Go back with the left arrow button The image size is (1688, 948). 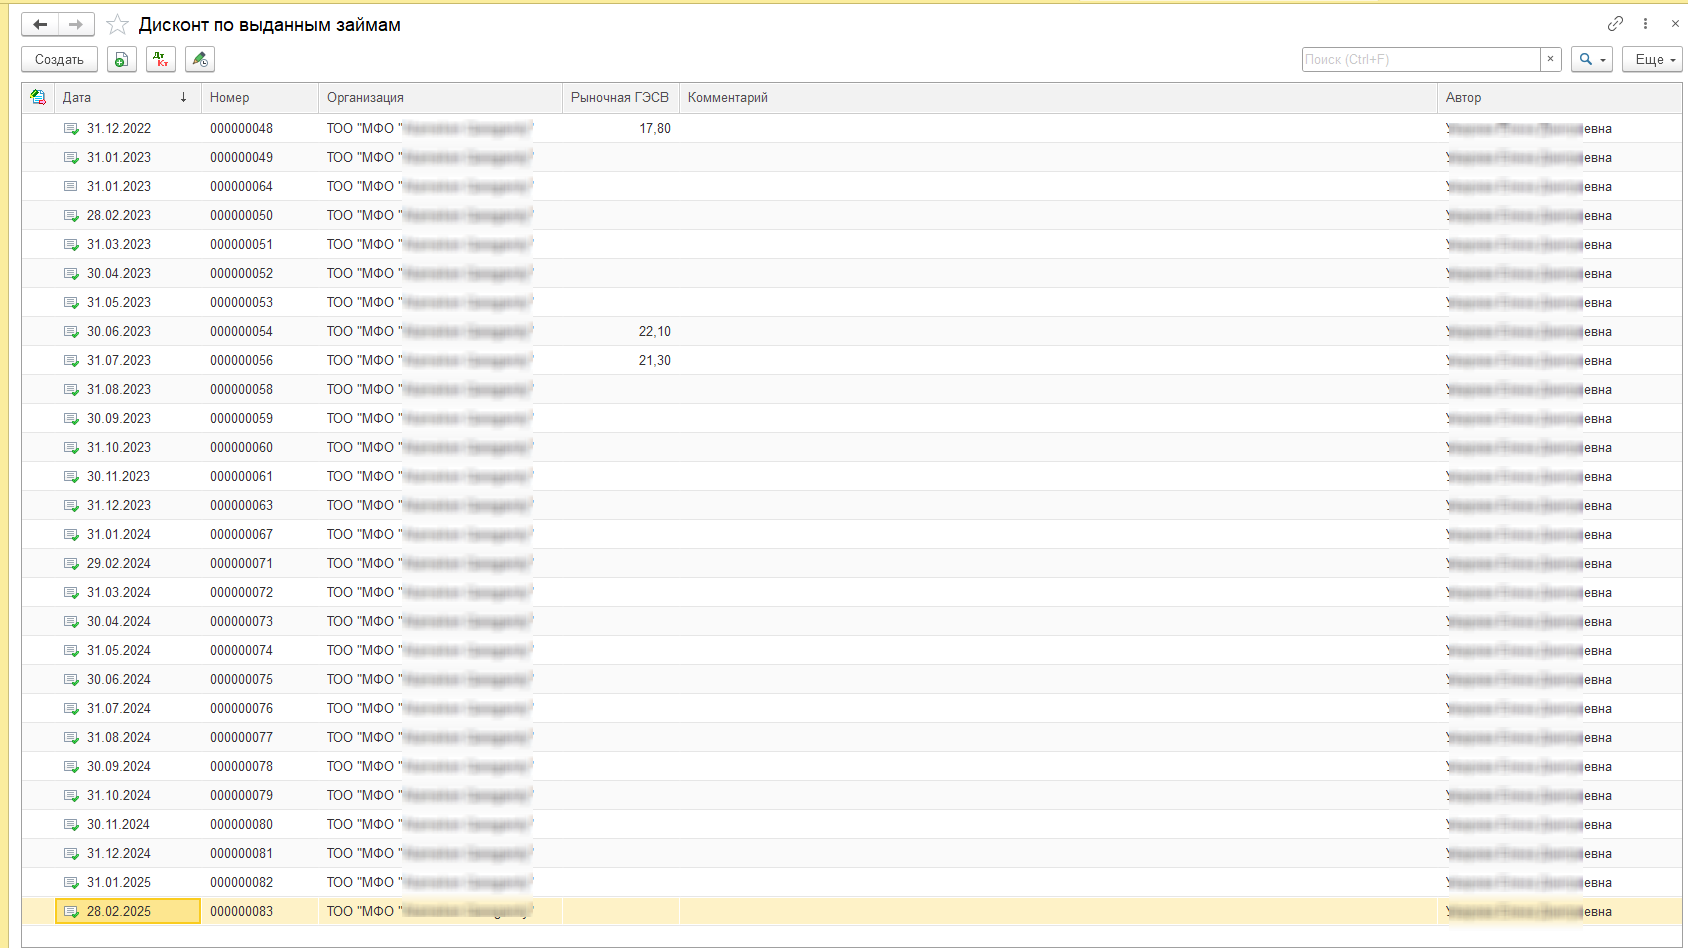click(40, 24)
